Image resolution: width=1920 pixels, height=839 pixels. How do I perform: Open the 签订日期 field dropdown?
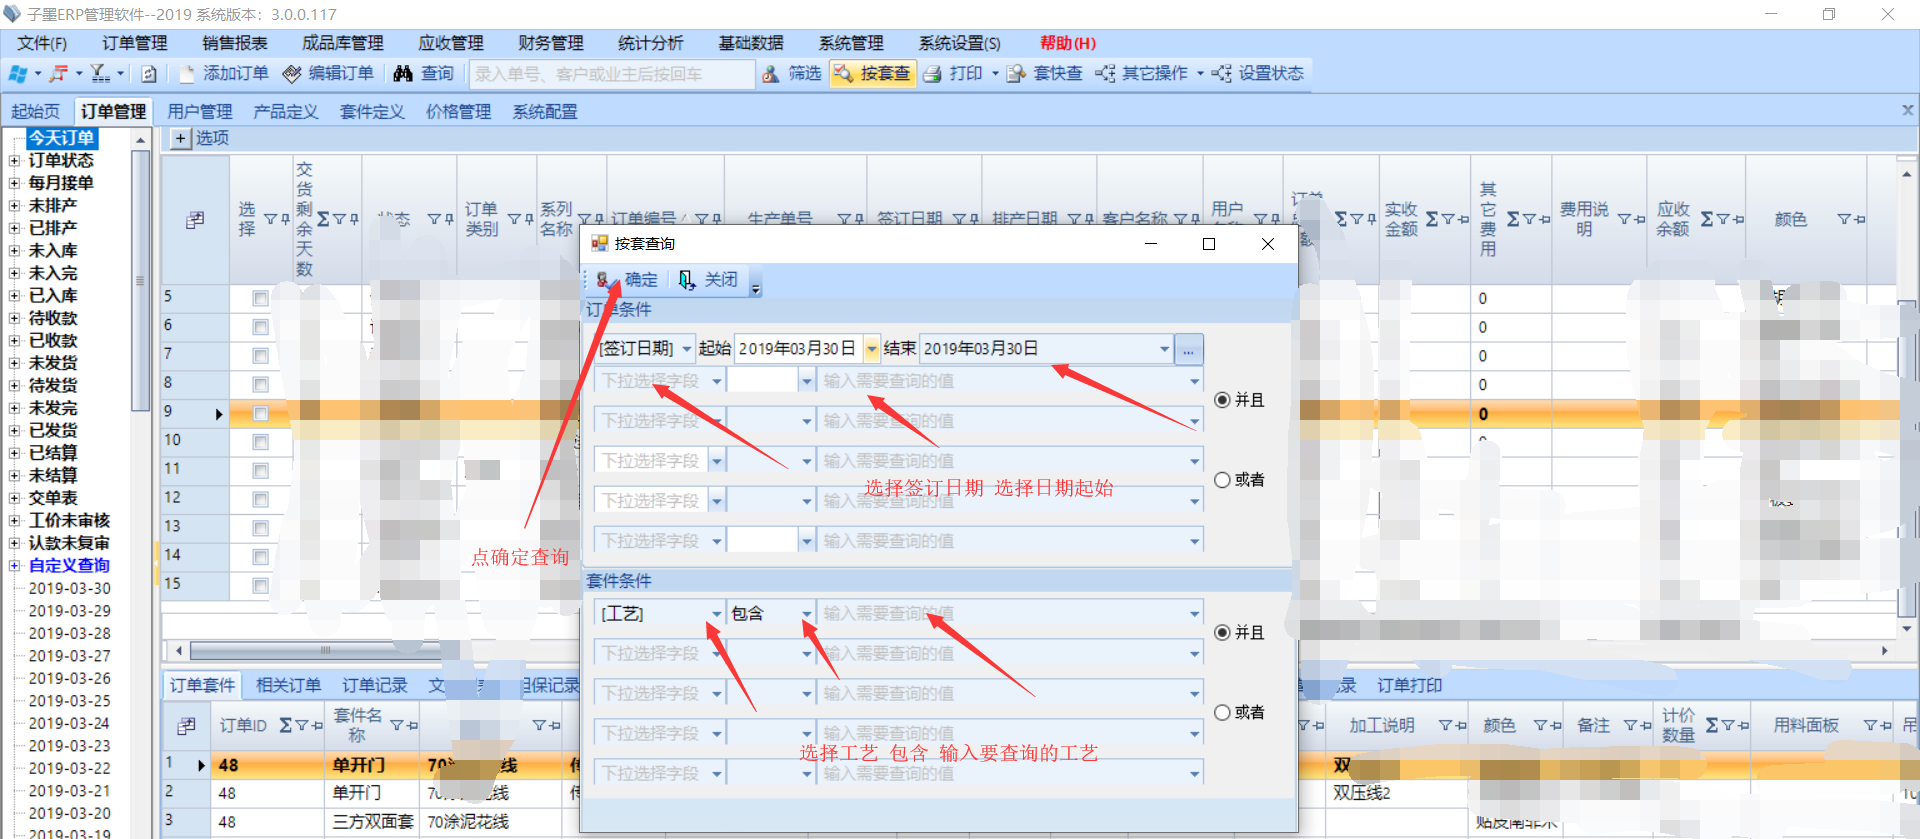[687, 349]
